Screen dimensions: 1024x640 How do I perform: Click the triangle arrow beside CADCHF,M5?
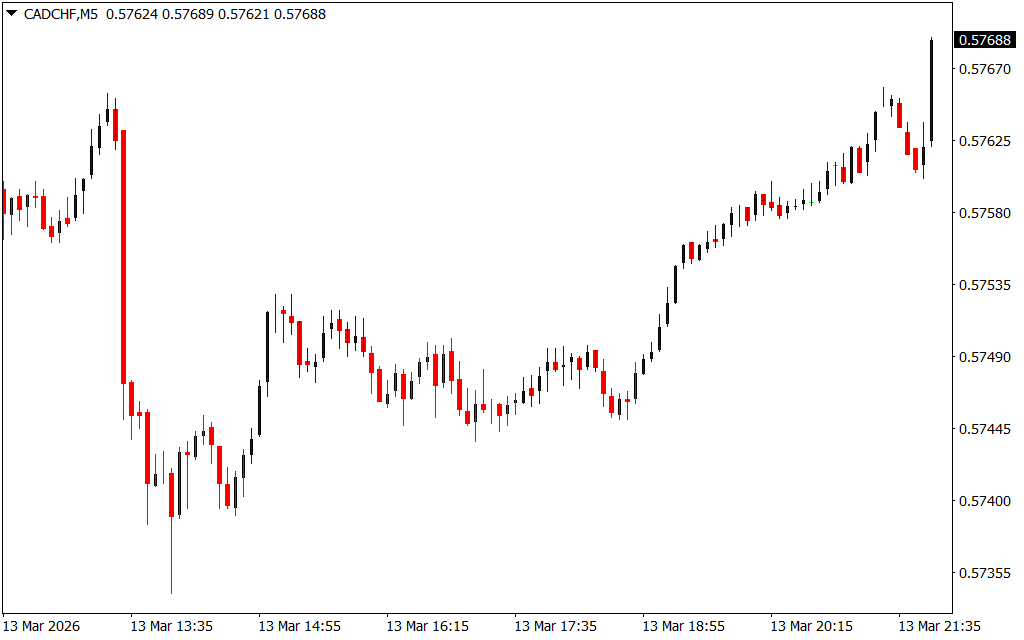(11, 14)
